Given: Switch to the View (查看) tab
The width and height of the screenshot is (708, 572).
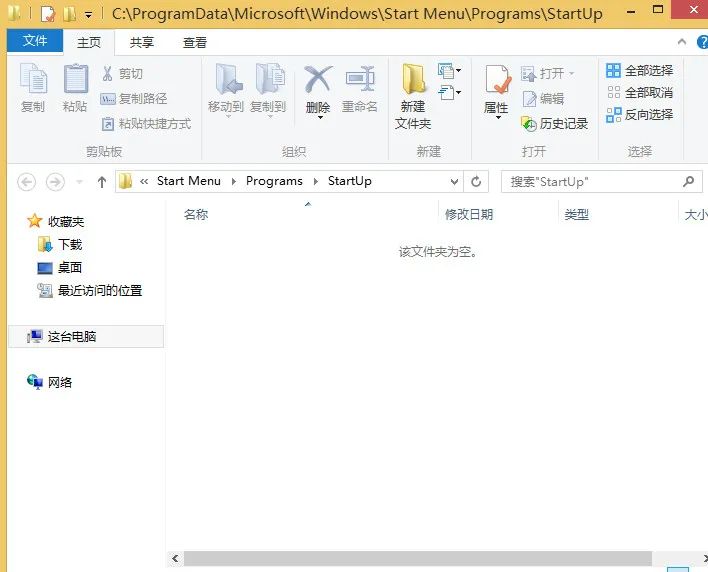Looking at the screenshot, I should 195,42.
